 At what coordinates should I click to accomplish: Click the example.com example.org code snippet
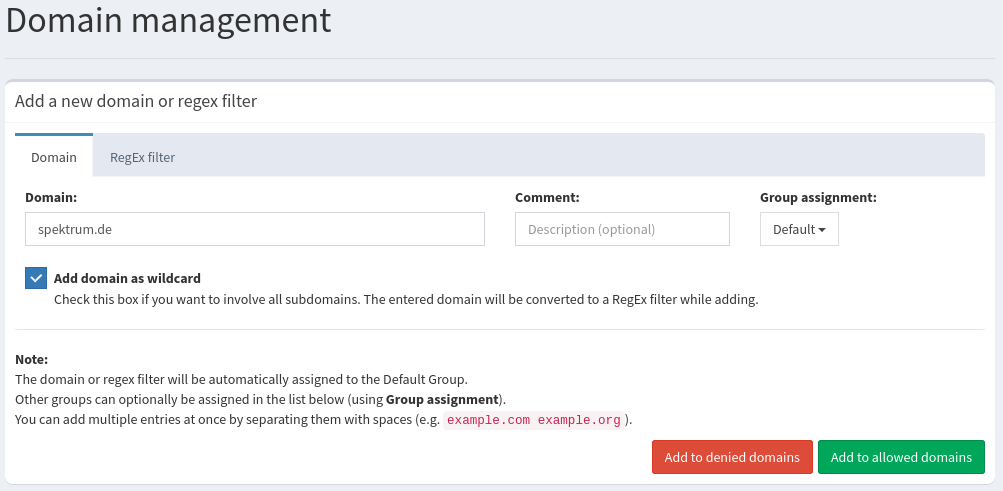534,419
